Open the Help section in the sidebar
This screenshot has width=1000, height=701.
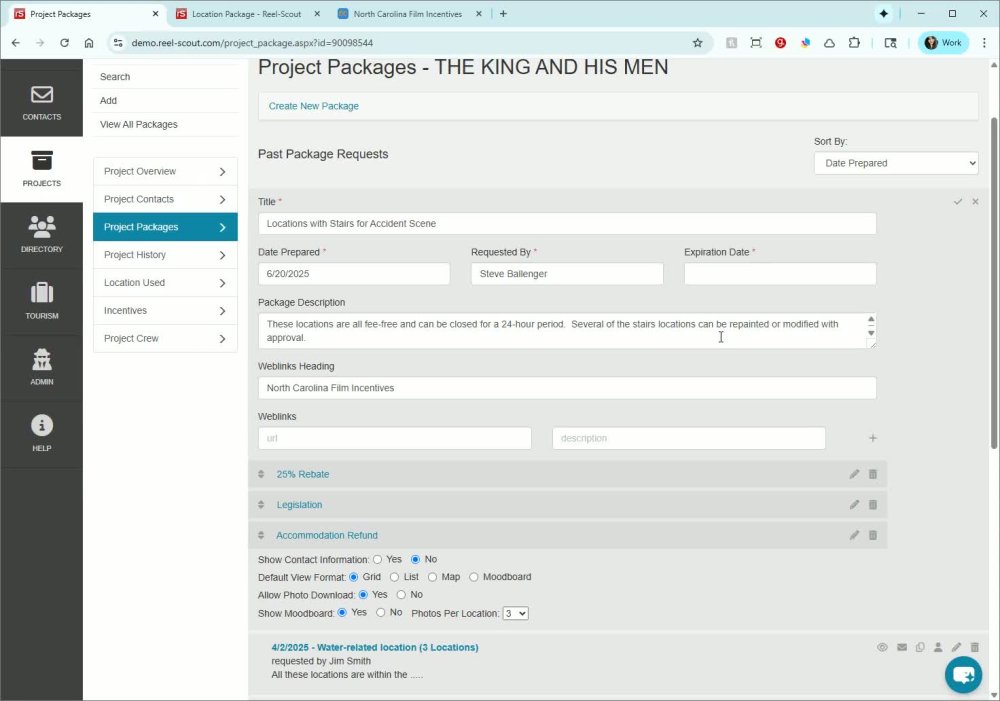click(x=41, y=434)
